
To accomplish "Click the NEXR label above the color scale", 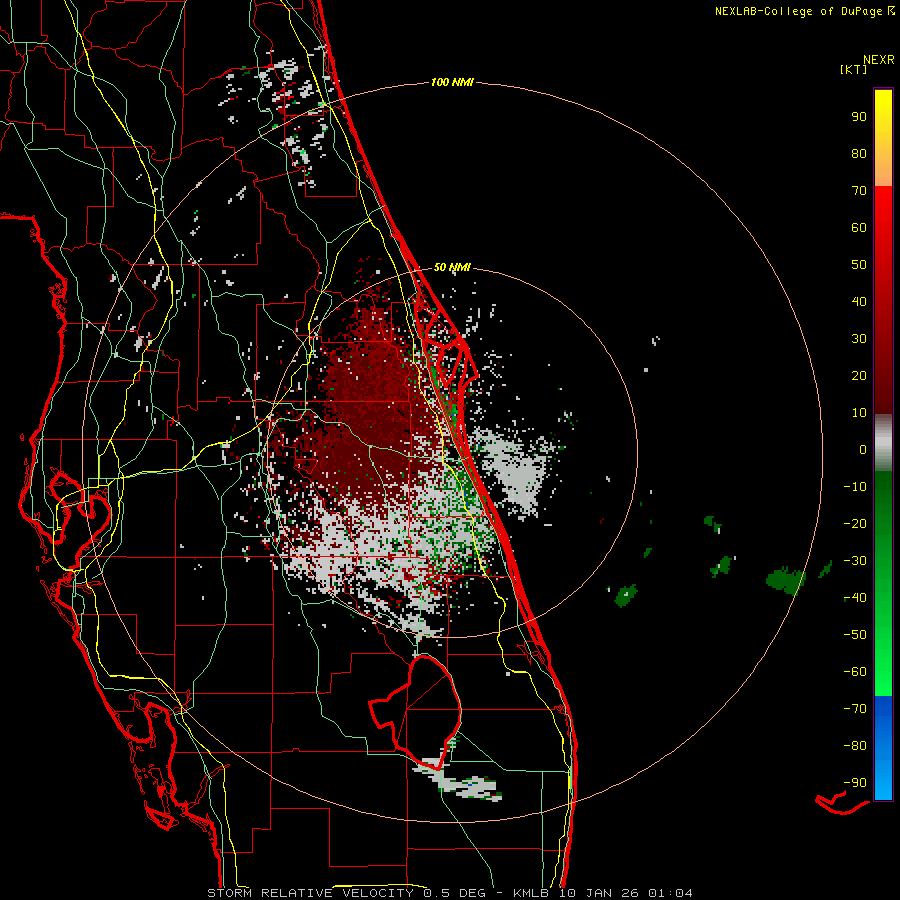I will (879, 60).
